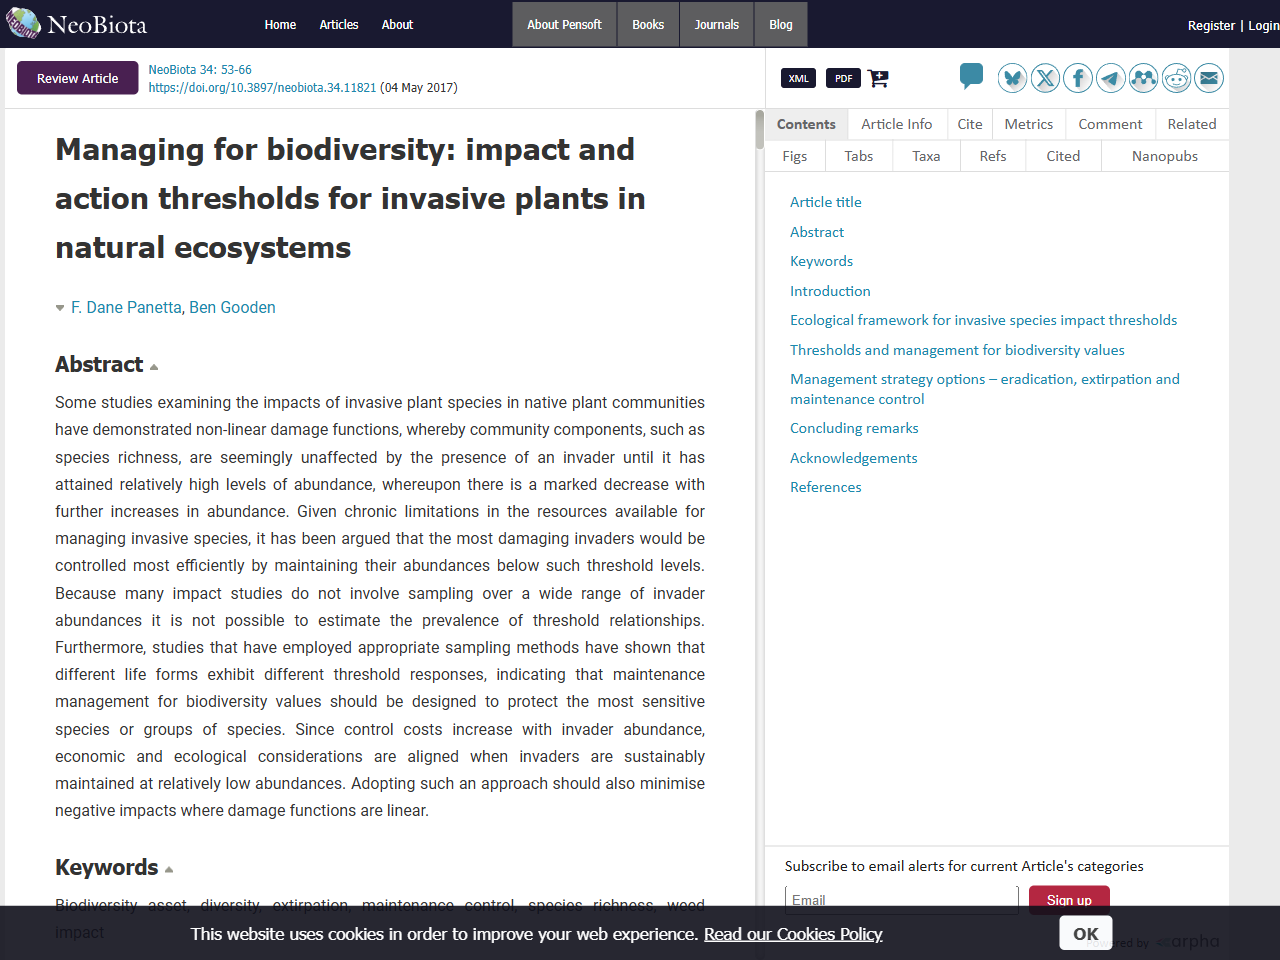Save the article to Mendeley
The width and height of the screenshot is (1280, 960).
pos(1143,77)
